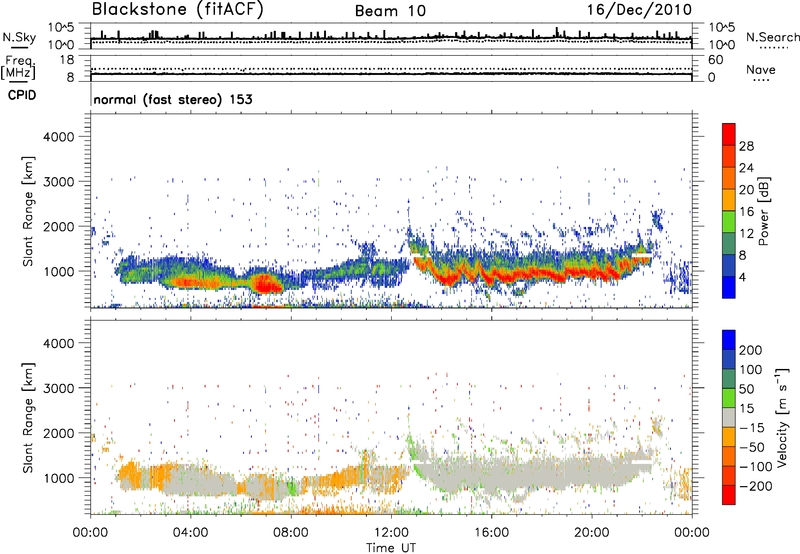
Task: Click the red bottom of velocity colorbar
Action: (729, 495)
